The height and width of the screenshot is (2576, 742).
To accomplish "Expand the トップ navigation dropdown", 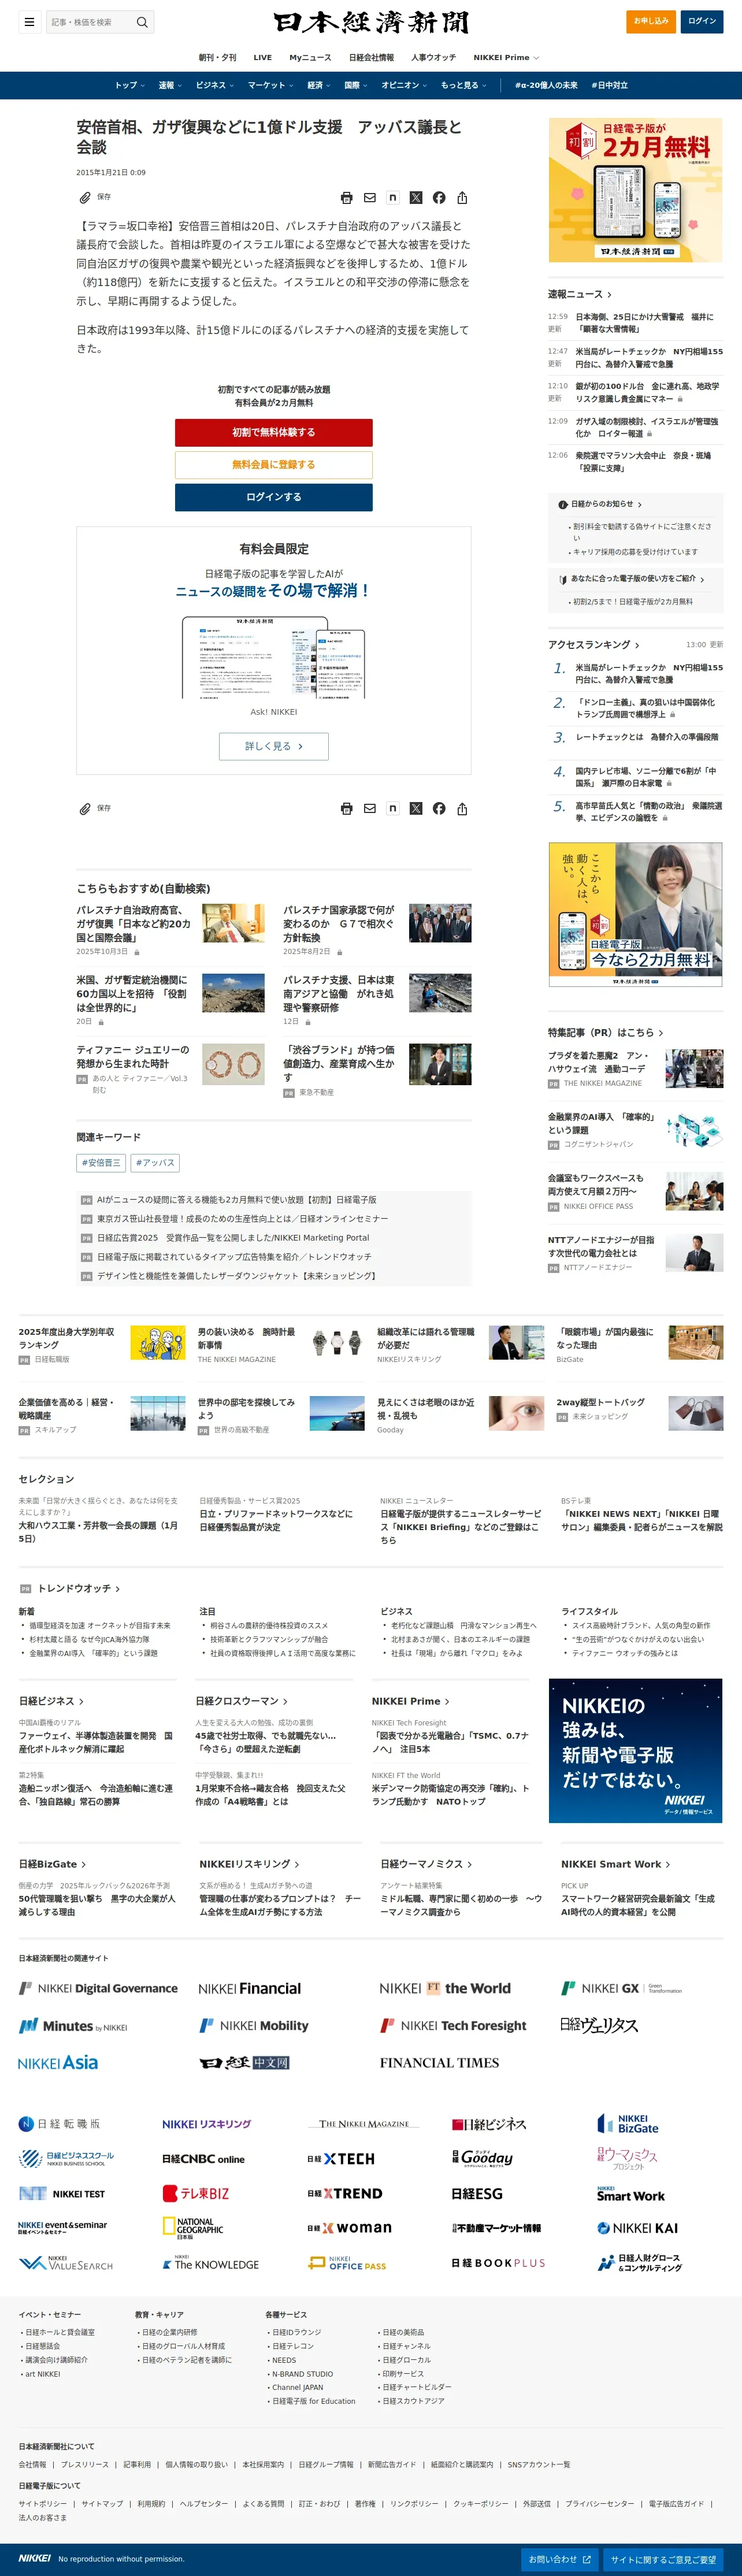I will 129,85.
